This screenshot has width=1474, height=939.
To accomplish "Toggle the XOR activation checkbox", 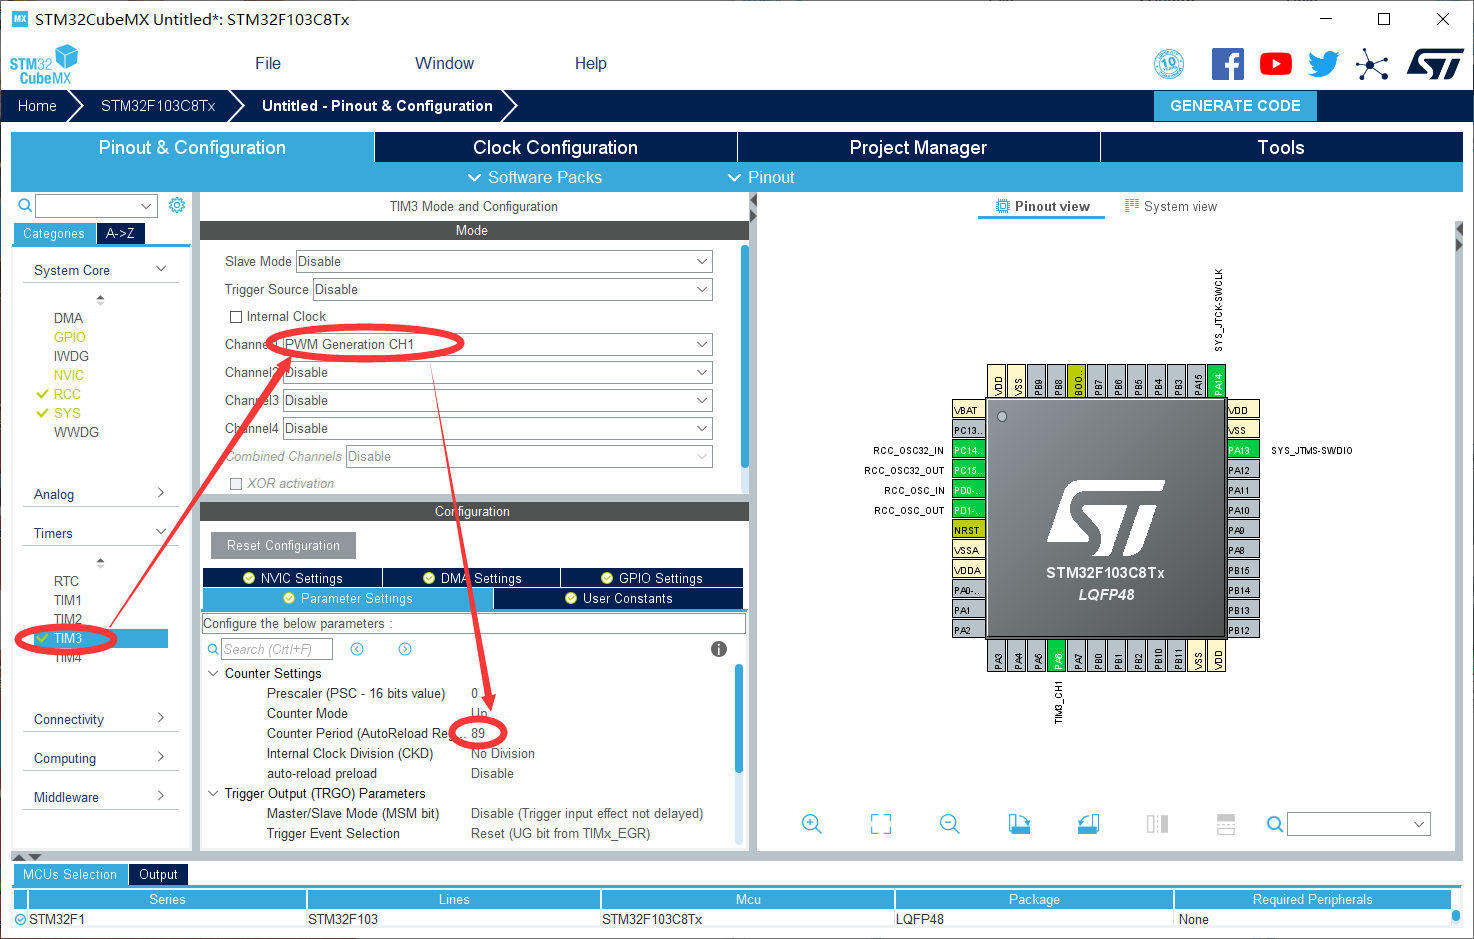I will point(236,483).
